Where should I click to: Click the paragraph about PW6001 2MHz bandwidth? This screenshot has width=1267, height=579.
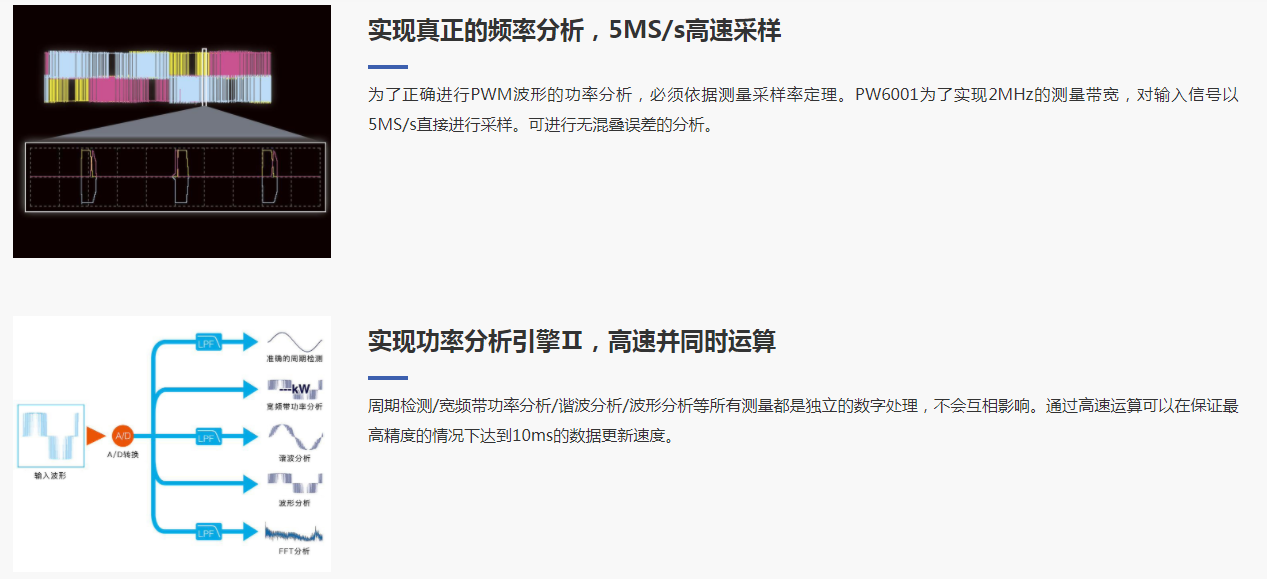point(803,110)
